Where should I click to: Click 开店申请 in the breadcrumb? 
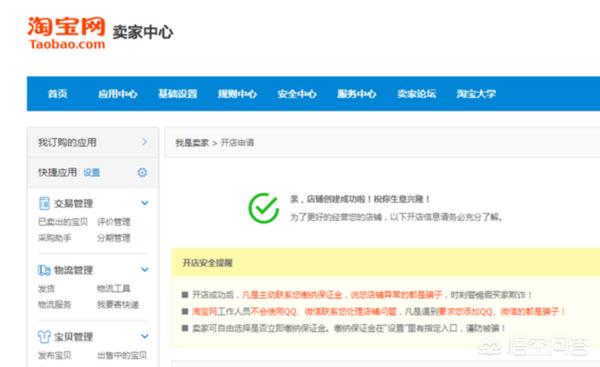pos(237,143)
